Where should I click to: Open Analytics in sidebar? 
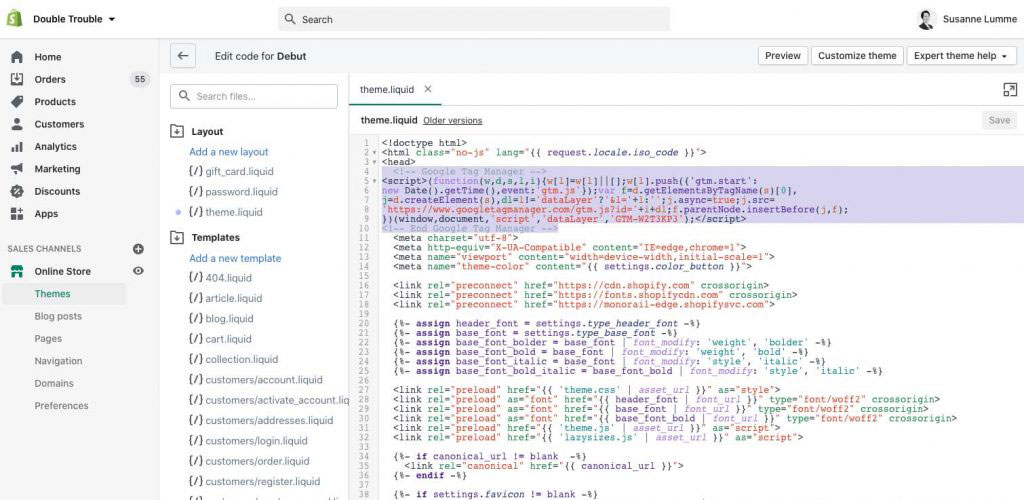coord(56,147)
